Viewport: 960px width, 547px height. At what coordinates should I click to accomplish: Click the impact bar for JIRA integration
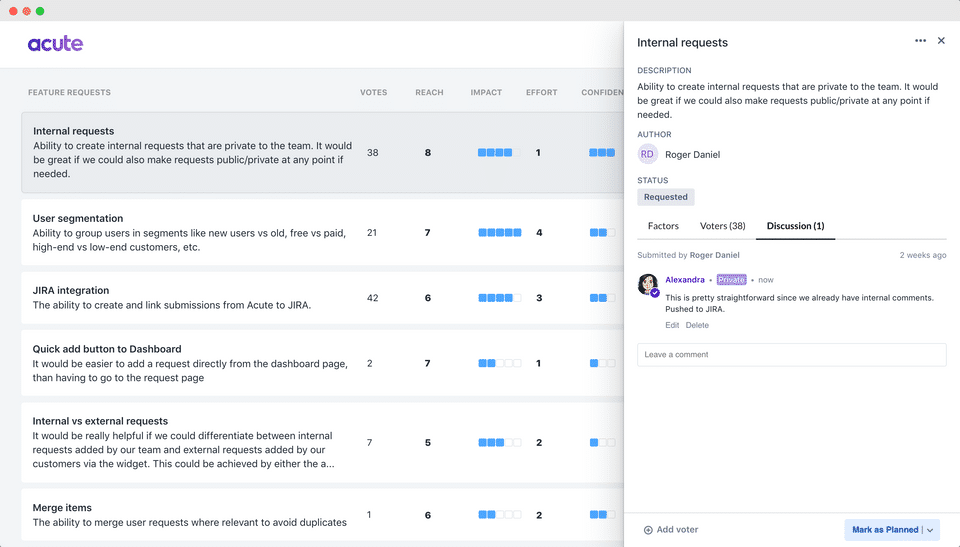[x=500, y=298]
